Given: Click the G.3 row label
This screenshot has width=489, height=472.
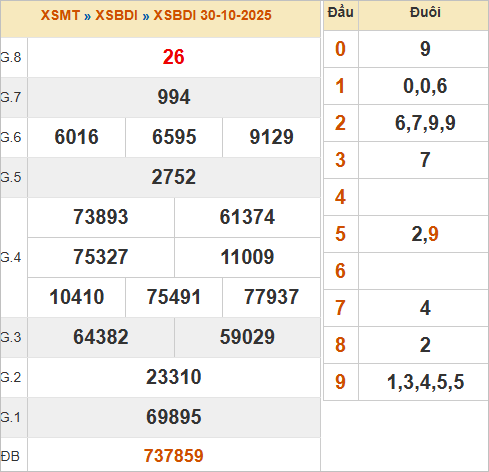Looking at the screenshot, I should (11, 337).
